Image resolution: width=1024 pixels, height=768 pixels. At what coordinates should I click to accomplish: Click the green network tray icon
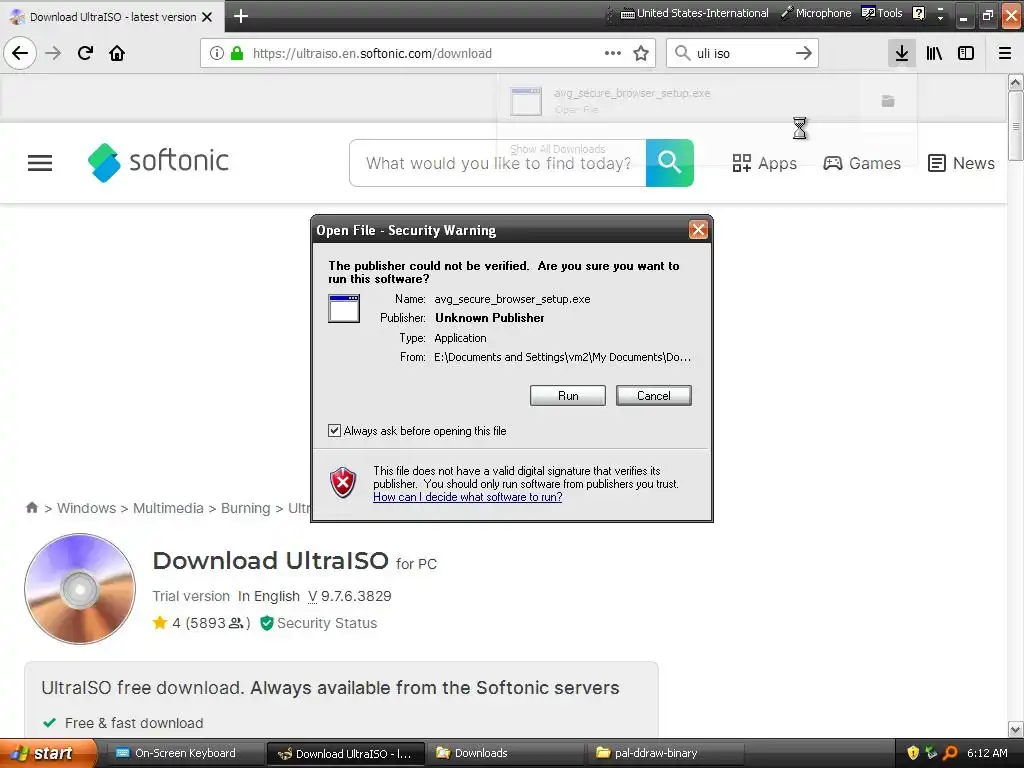tap(931, 753)
